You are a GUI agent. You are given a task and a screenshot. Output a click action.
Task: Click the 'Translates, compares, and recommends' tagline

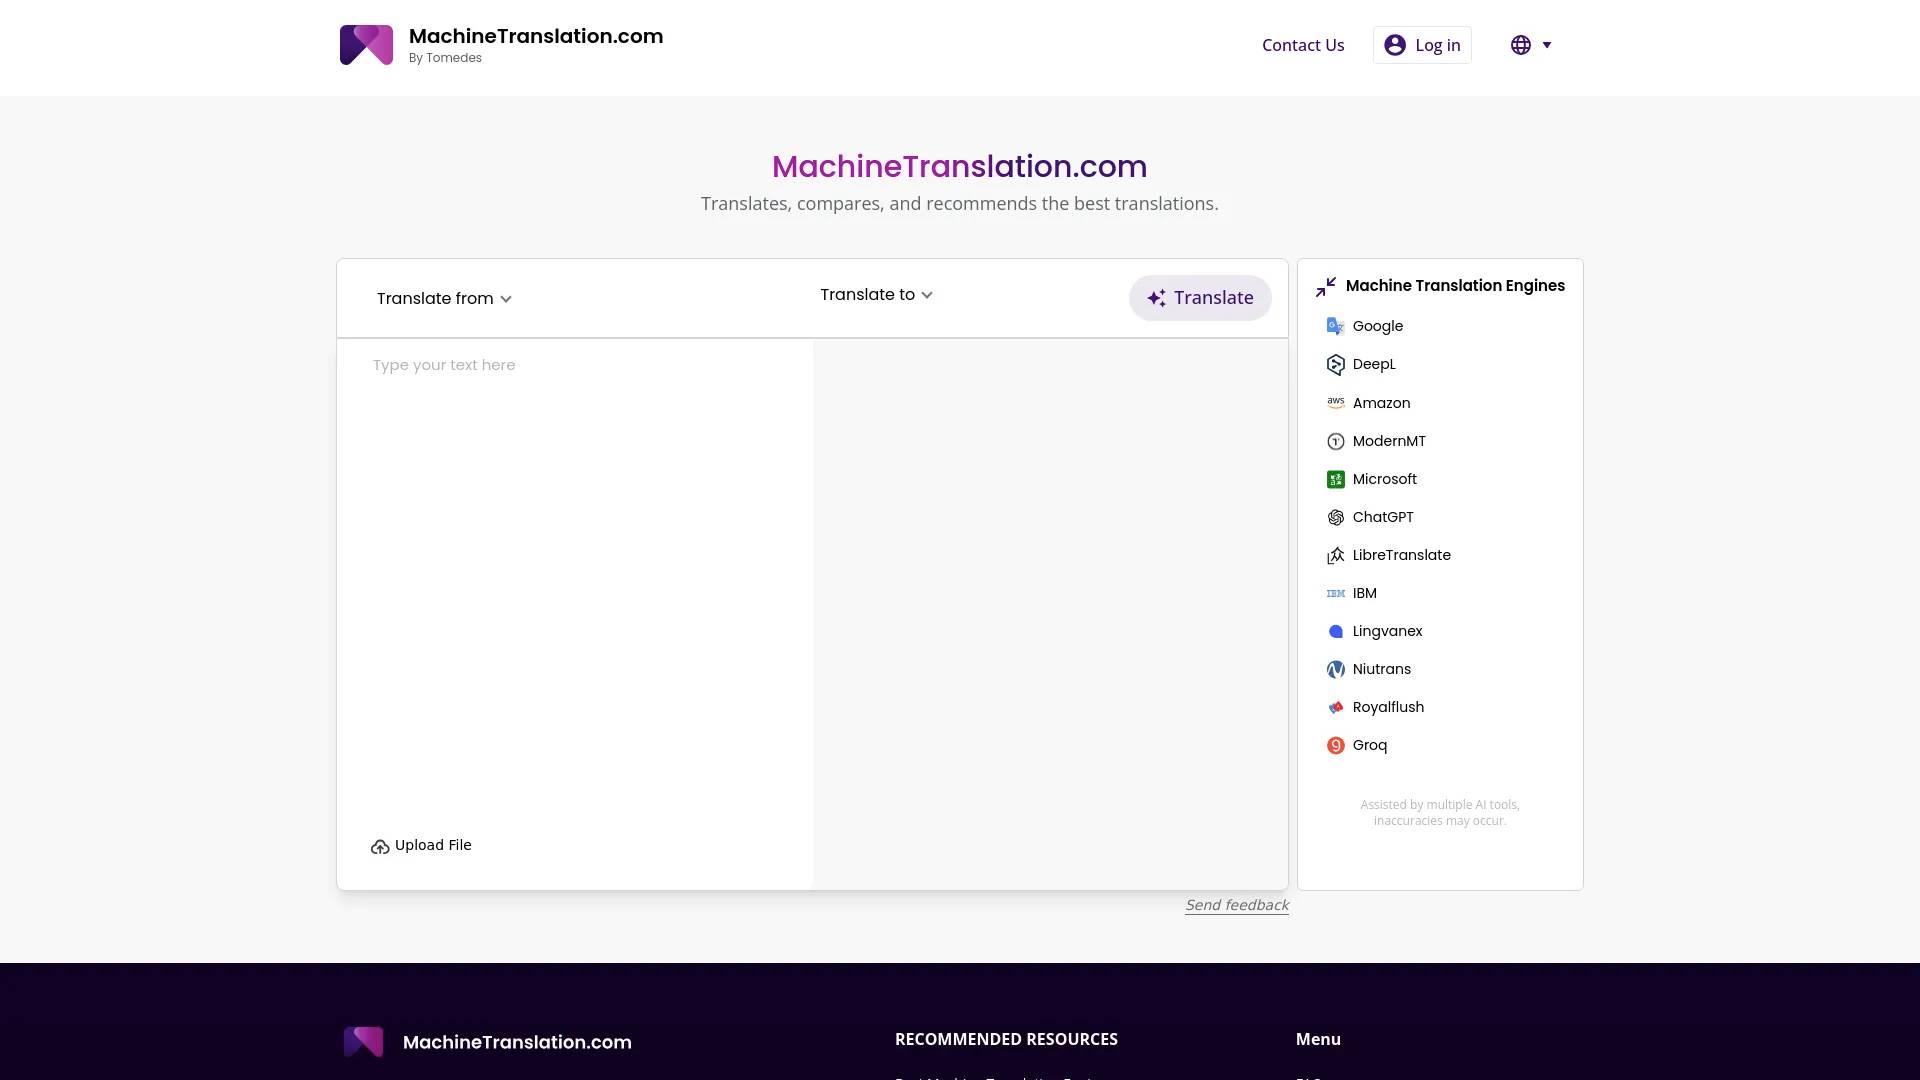pyautogui.click(x=959, y=204)
